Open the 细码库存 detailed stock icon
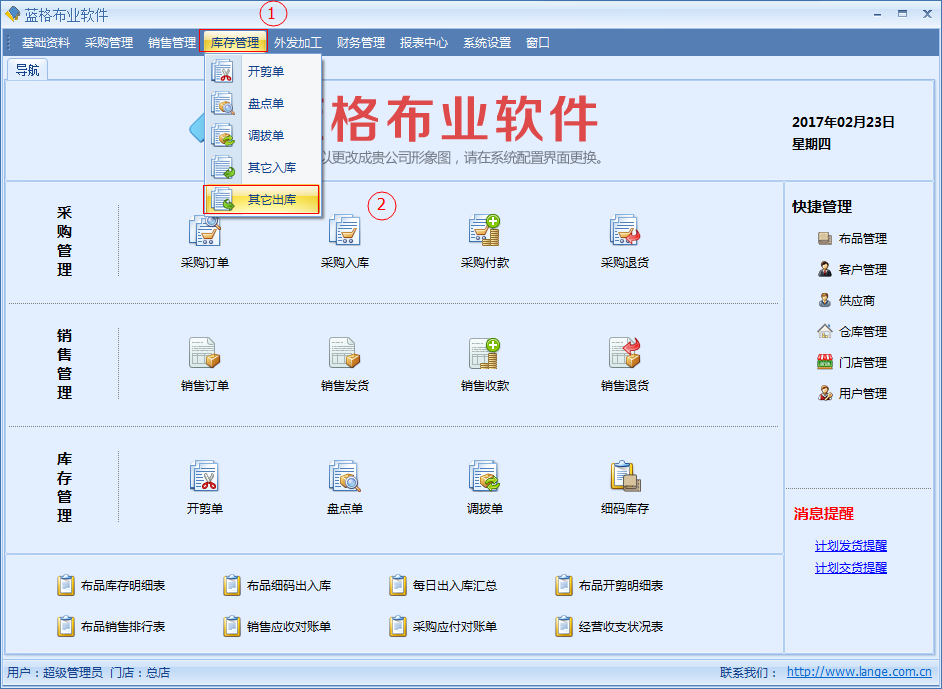The height and width of the screenshot is (689, 942). tap(625, 476)
